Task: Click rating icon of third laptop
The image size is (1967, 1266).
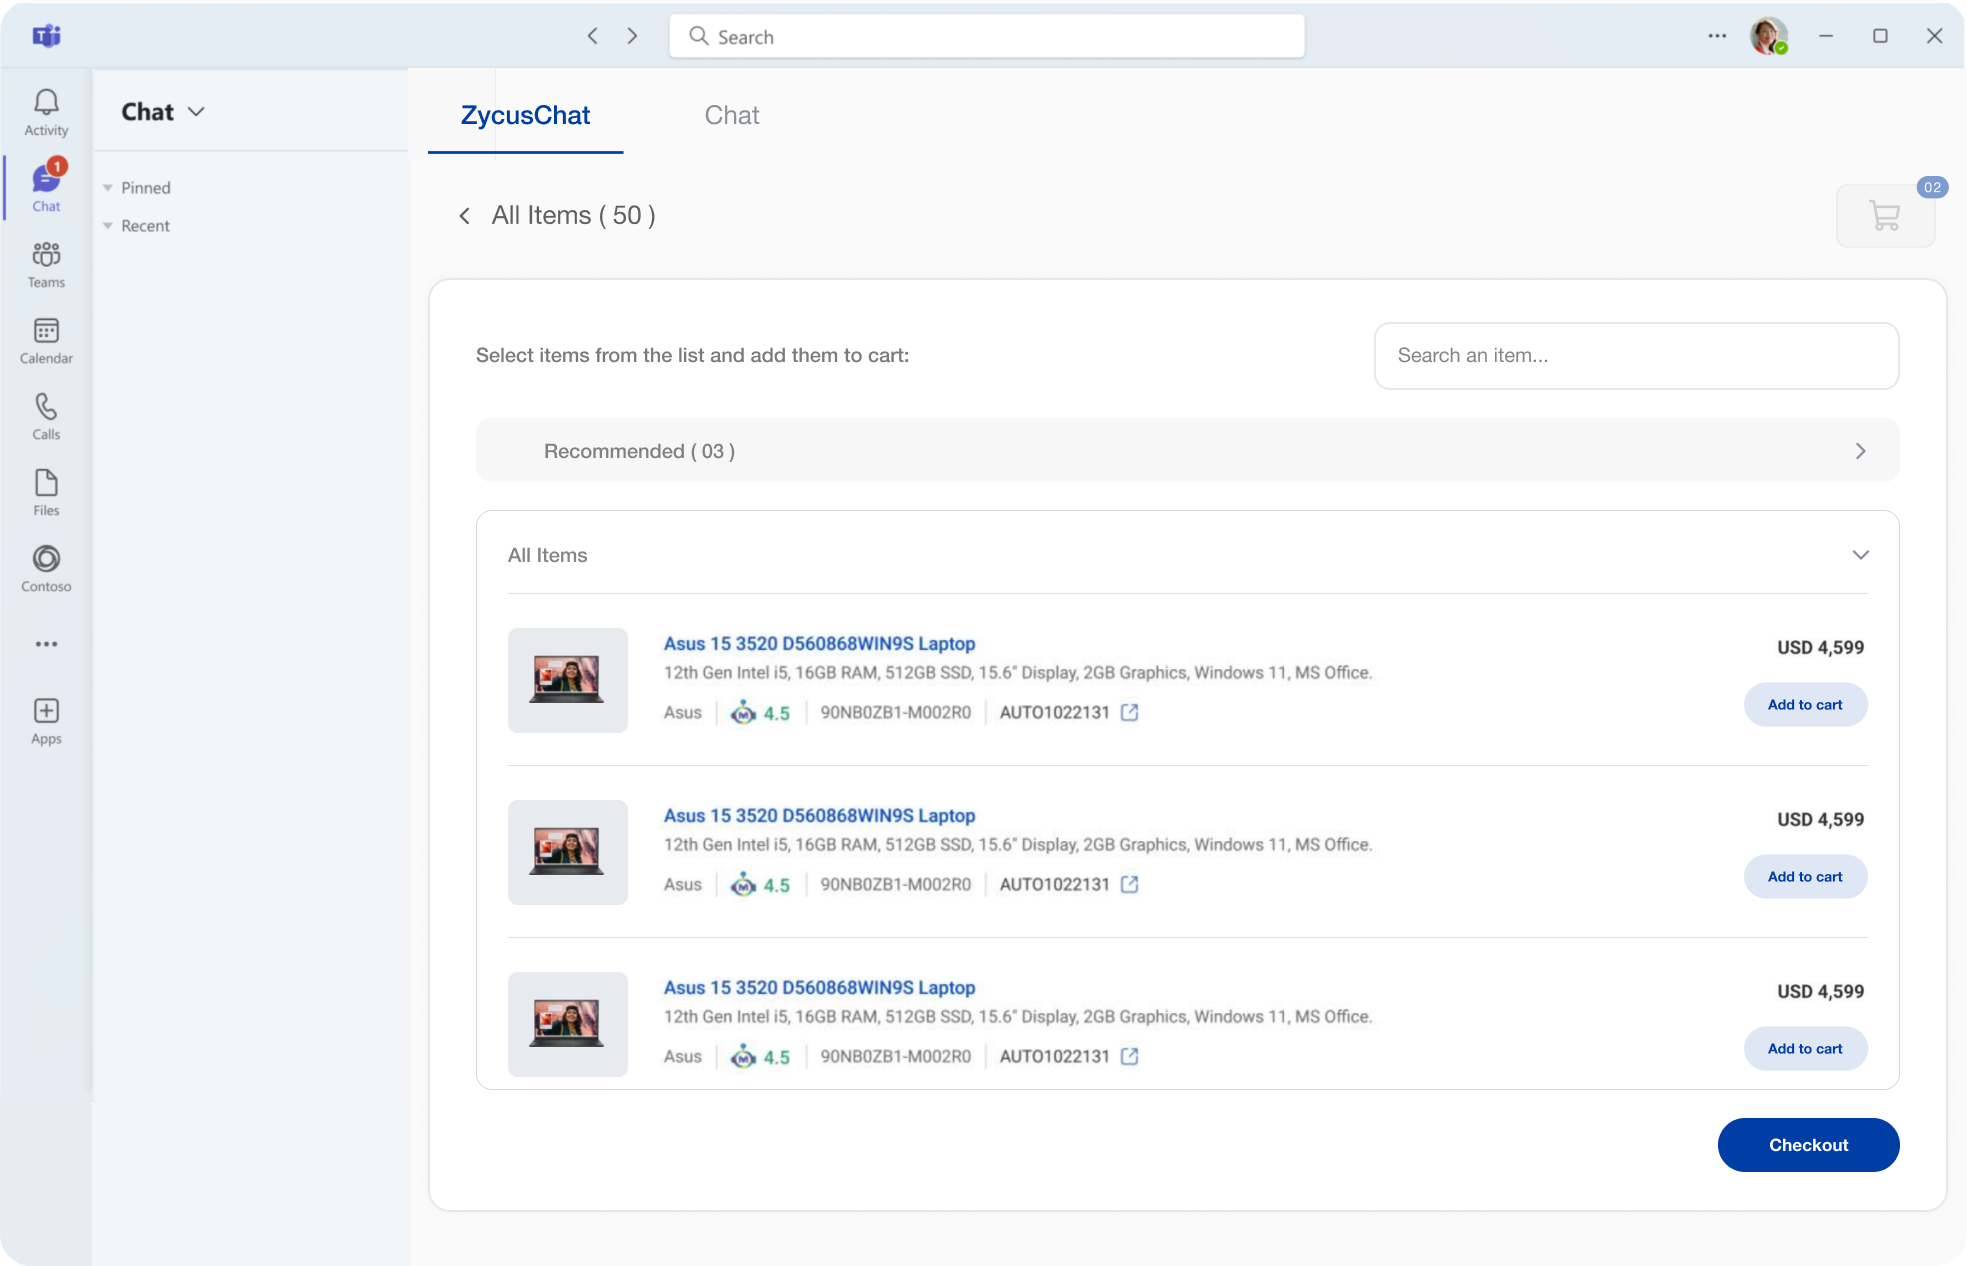Action: [x=743, y=1056]
